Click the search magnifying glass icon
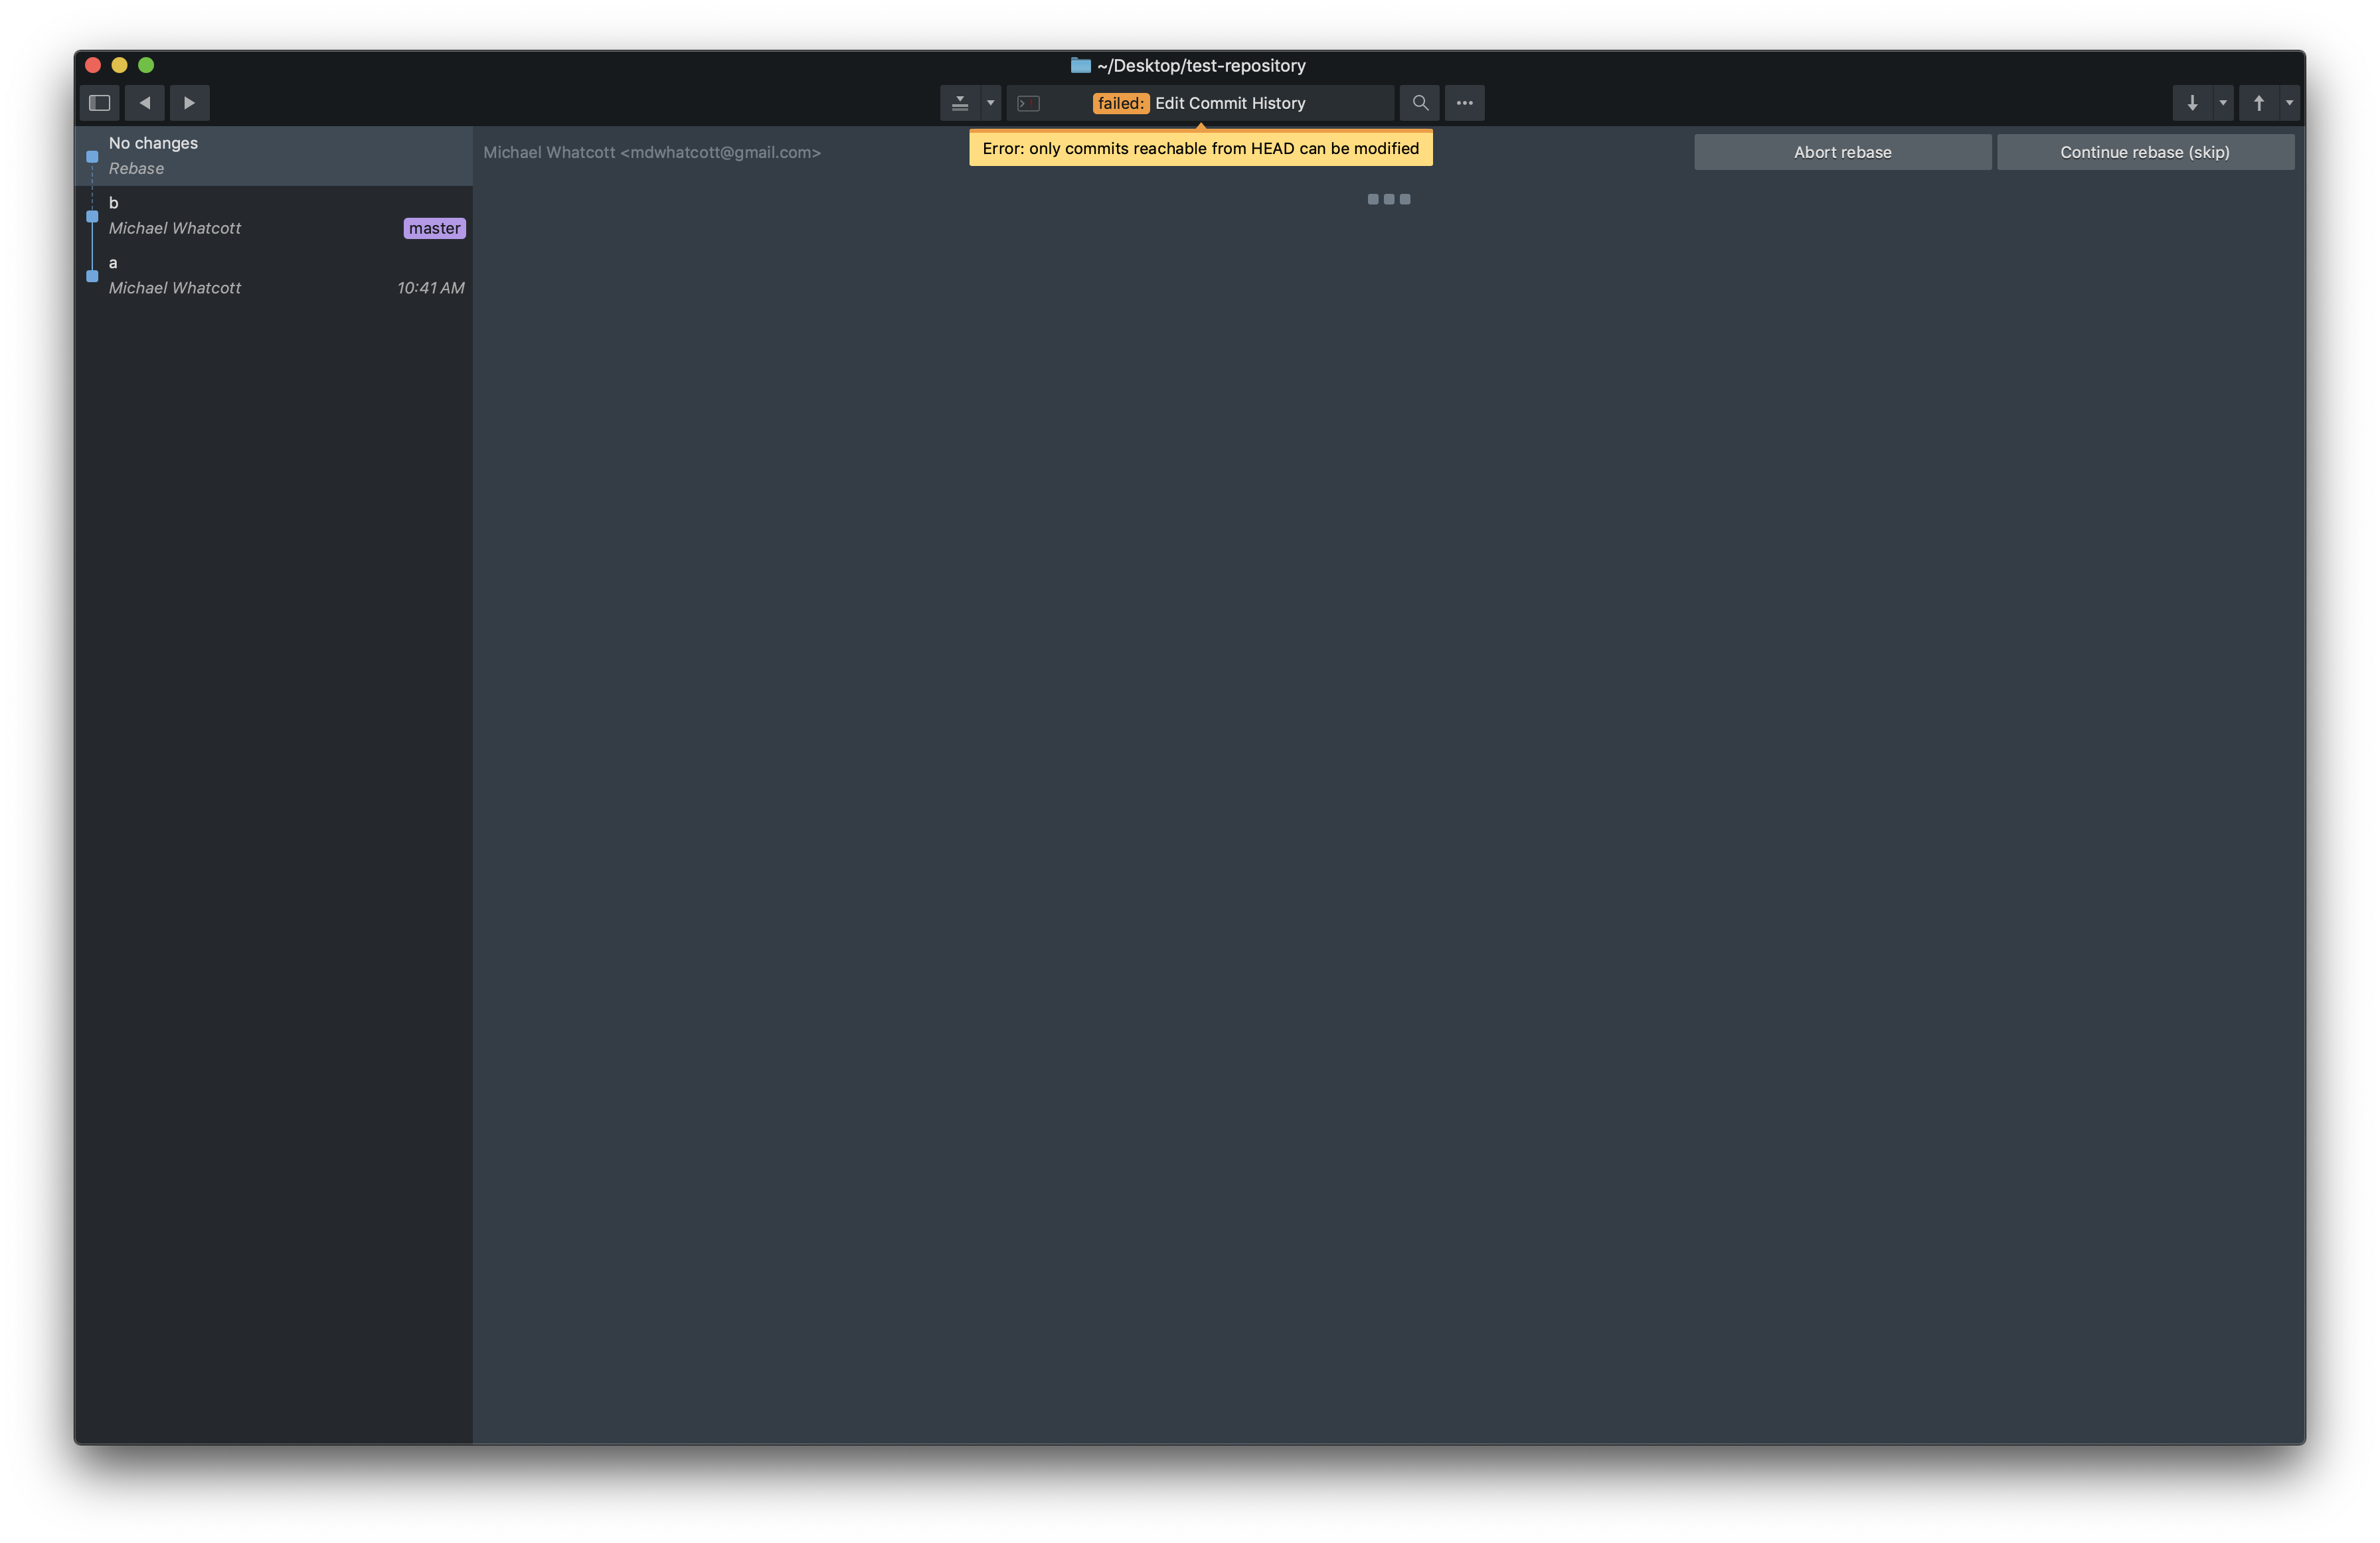 1418,102
